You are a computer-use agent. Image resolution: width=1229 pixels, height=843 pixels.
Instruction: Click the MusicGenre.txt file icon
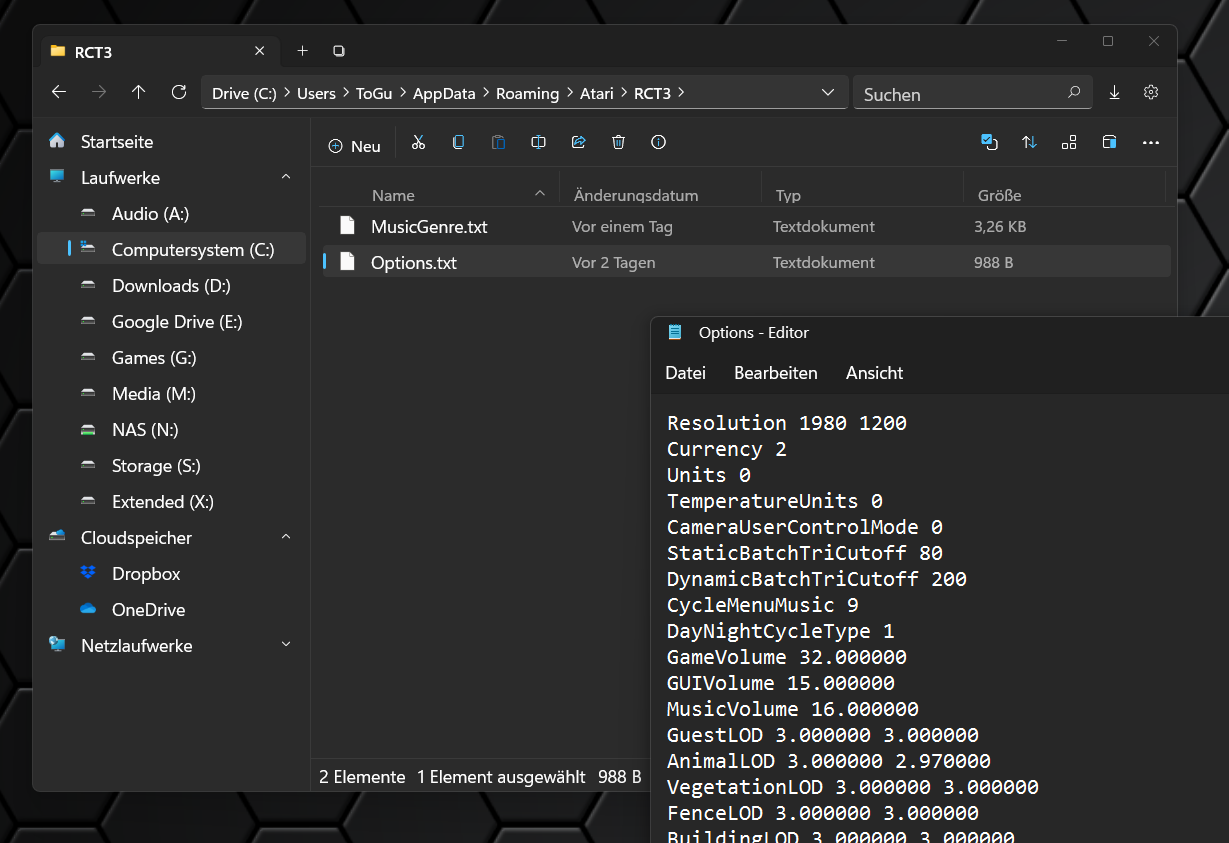[x=347, y=226]
